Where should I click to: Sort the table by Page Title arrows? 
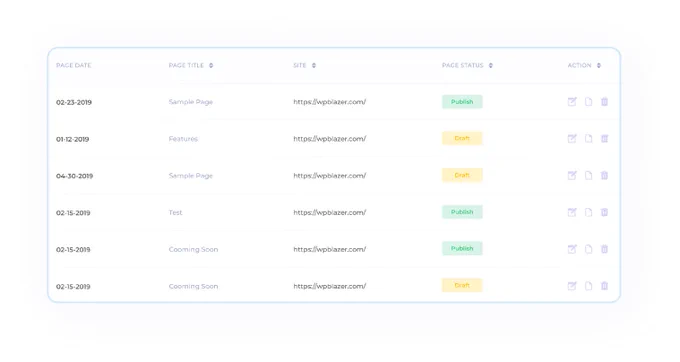[x=211, y=65]
